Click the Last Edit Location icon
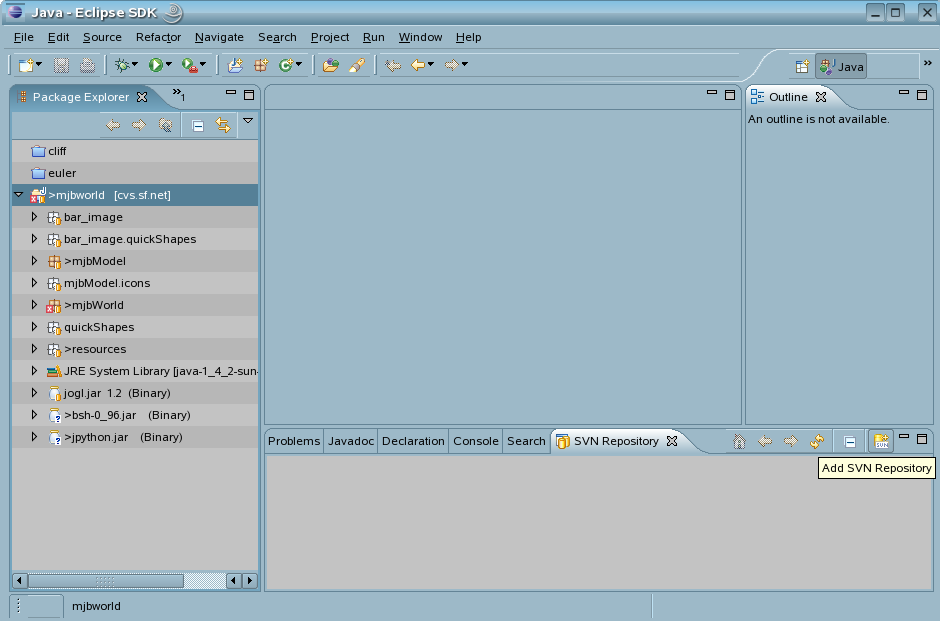 tap(393, 65)
